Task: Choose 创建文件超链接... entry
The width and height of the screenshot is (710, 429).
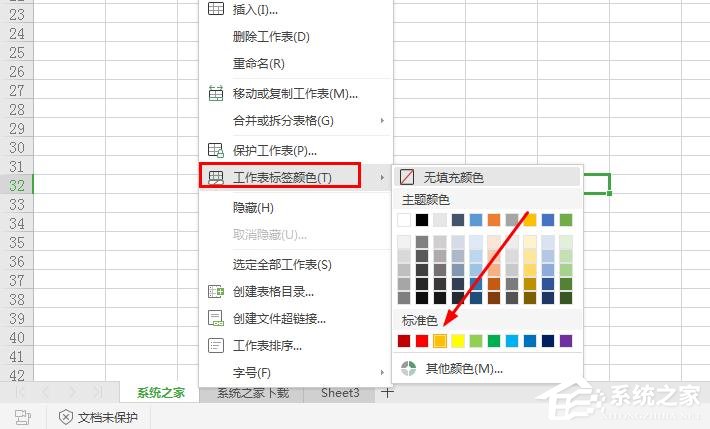Action: (279, 319)
